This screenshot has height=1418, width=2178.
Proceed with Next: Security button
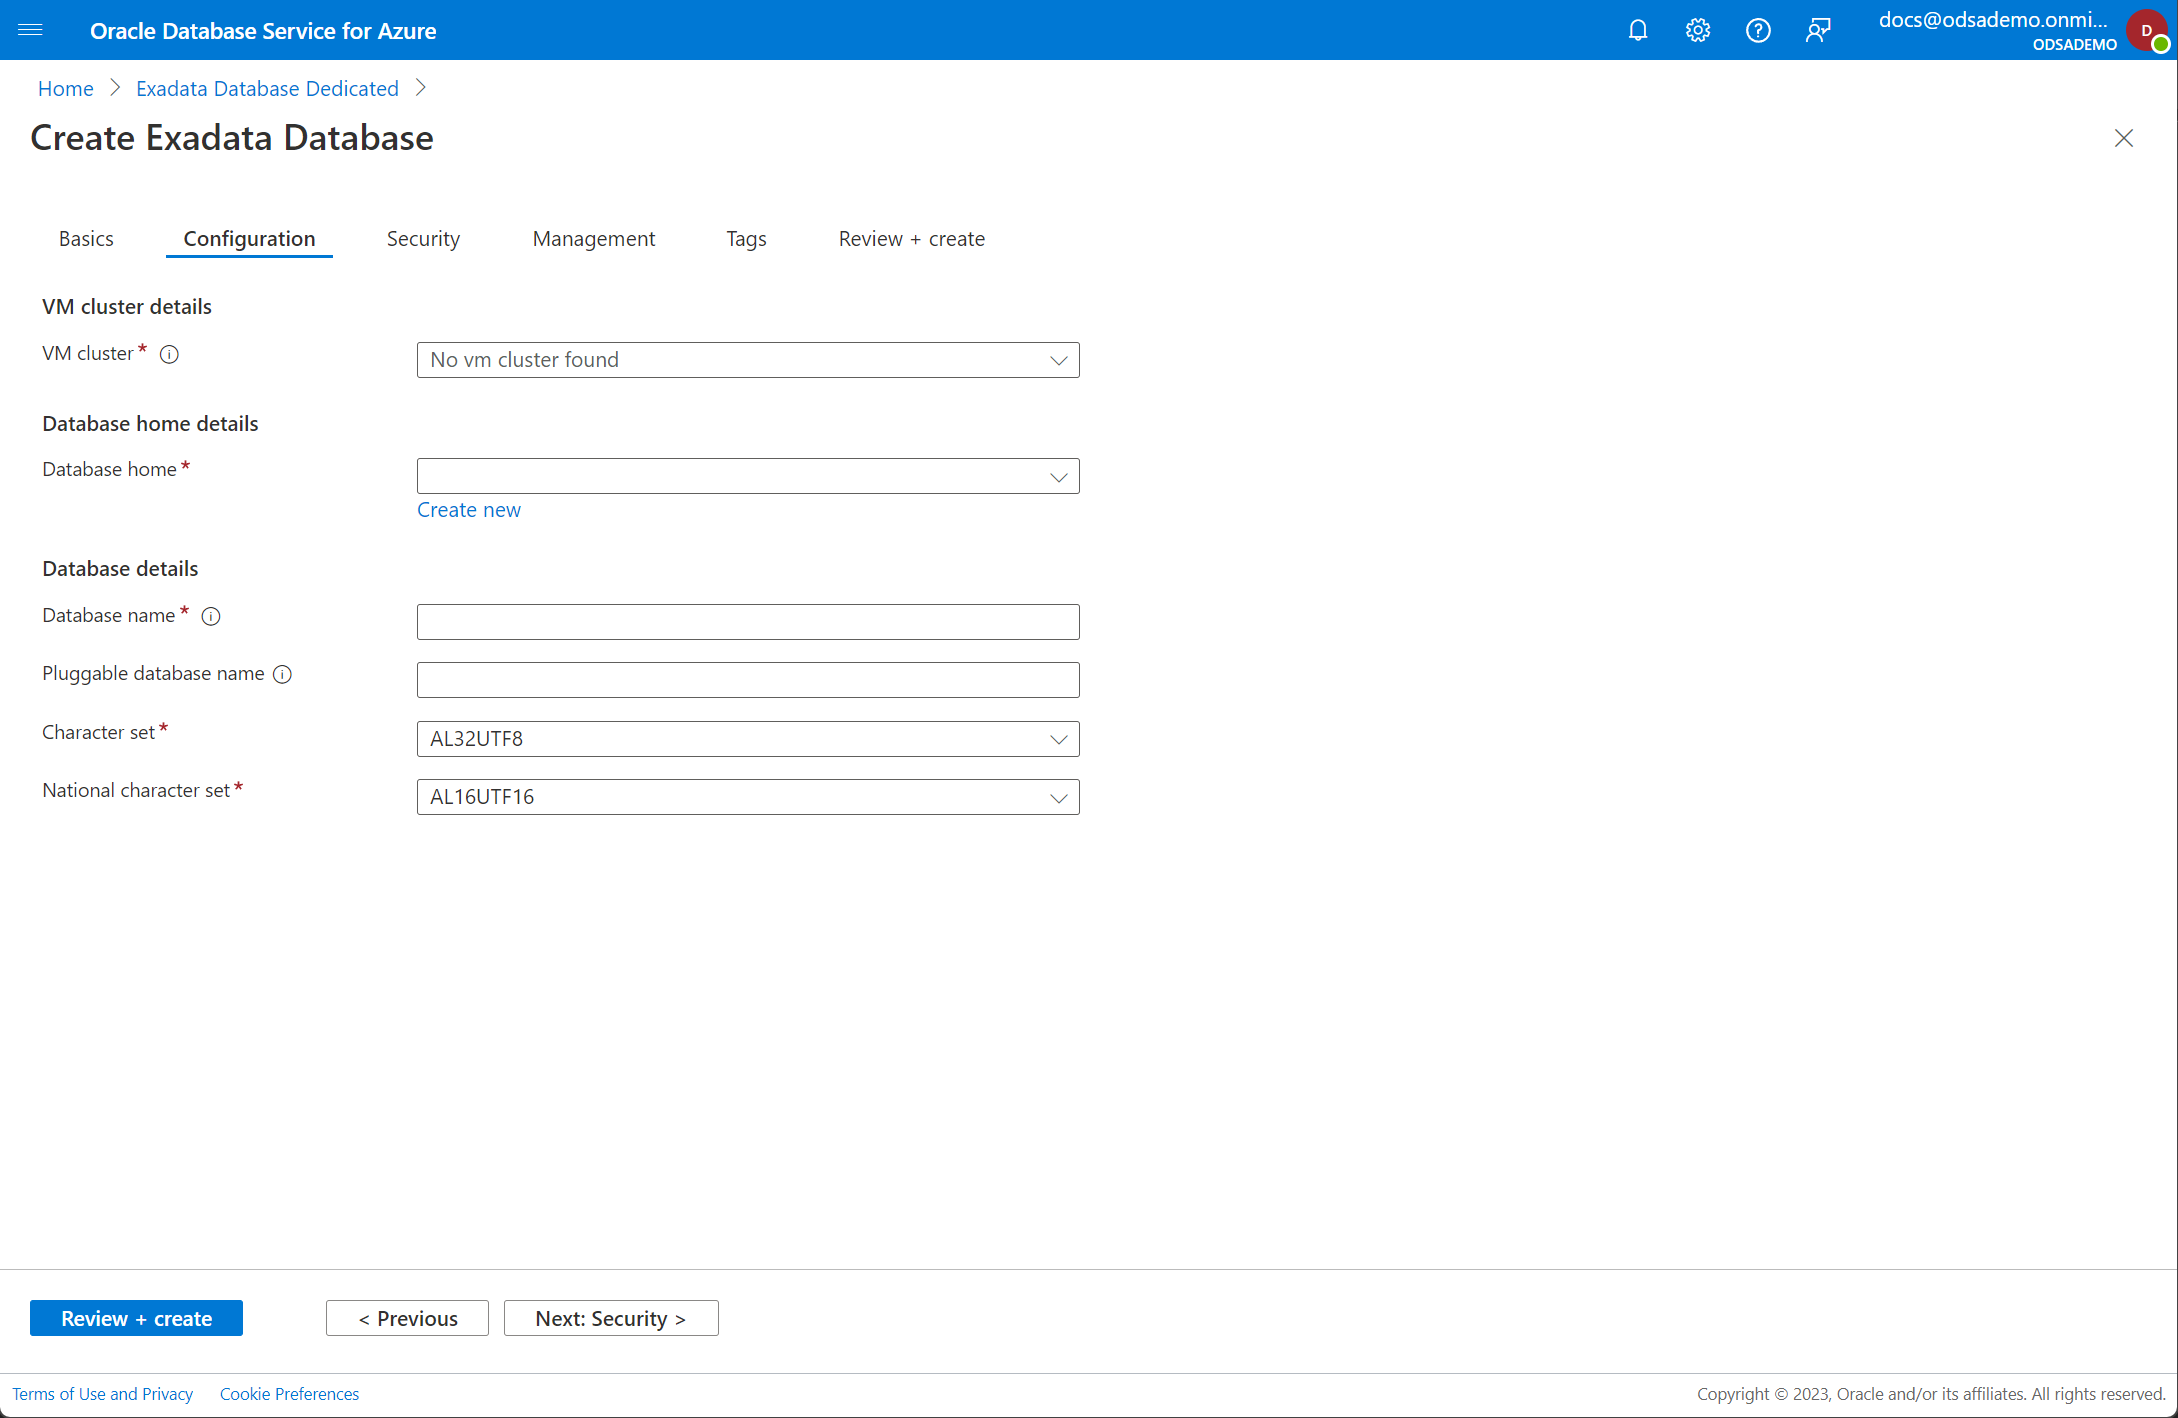pyautogui.click(x=611, y=1318)
